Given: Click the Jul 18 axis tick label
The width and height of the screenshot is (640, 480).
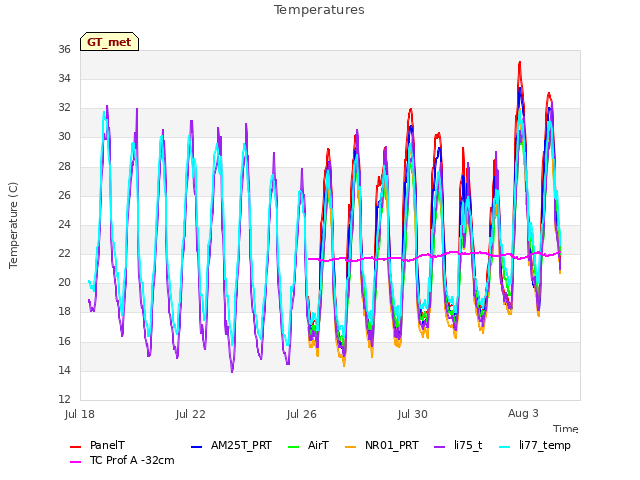Looking at the screenshot, I should coord(80,414).
